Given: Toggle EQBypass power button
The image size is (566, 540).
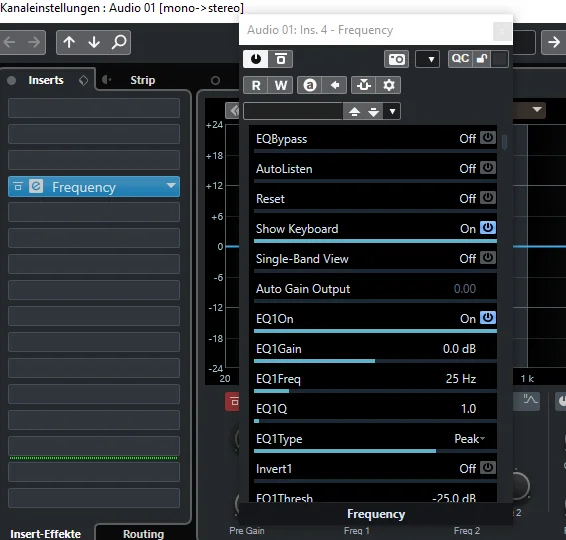Looking at the screenshot, I should [488, 138].
